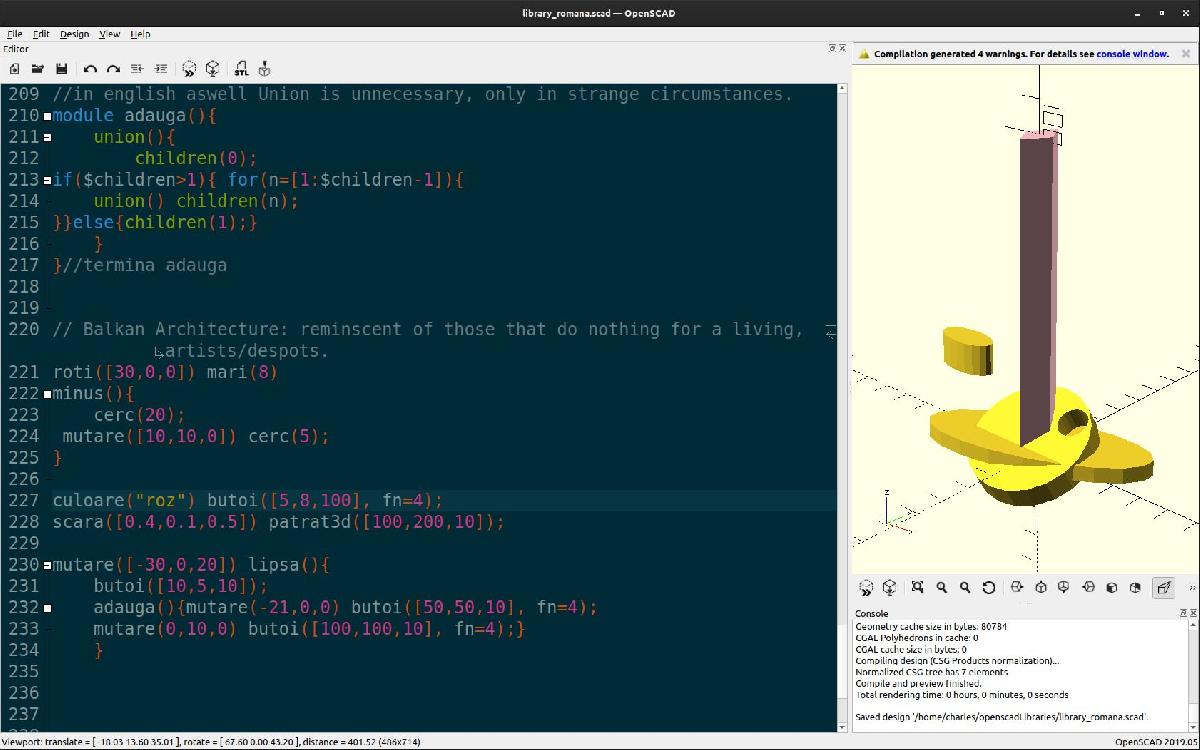1200x750 pixels.
Task: Save the library_romana.scad file
Action: point(62,68)
